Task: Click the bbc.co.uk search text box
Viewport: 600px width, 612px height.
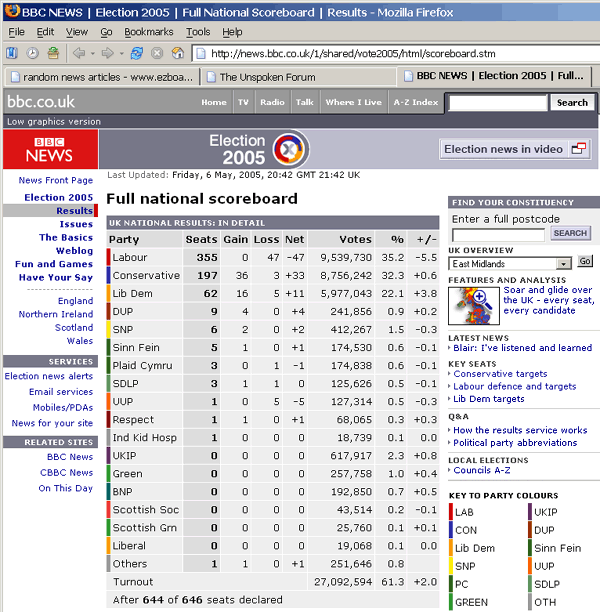Action: [498, 103]
